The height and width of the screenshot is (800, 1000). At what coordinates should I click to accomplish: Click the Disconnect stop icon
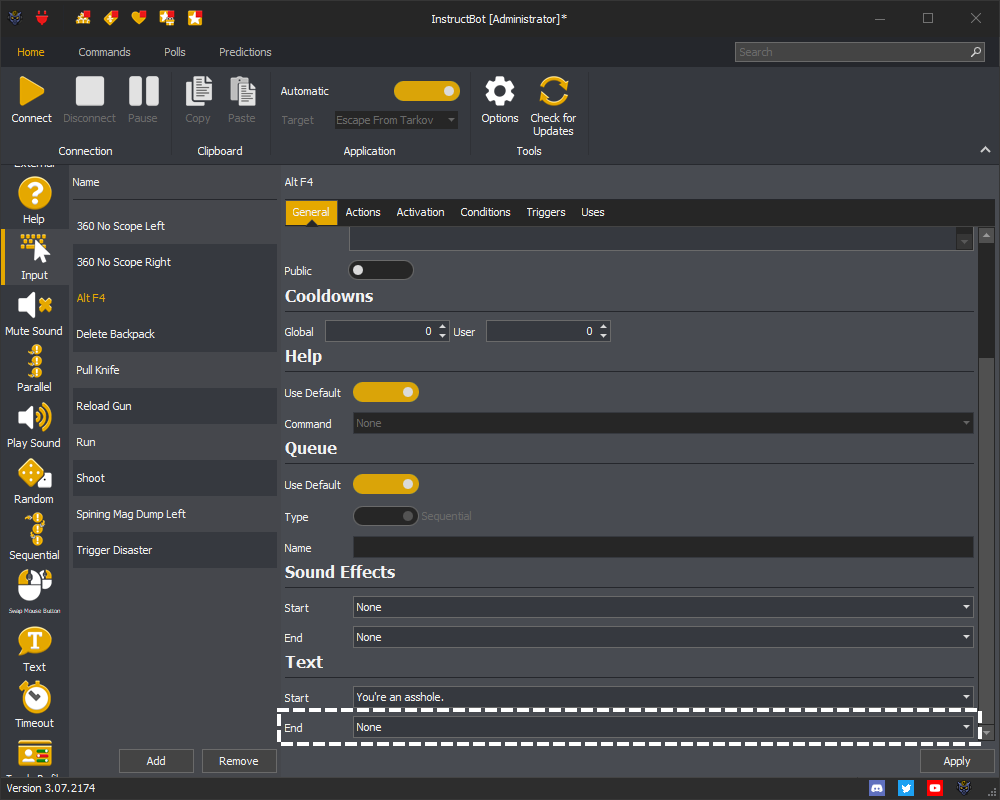tap(89, 91)
